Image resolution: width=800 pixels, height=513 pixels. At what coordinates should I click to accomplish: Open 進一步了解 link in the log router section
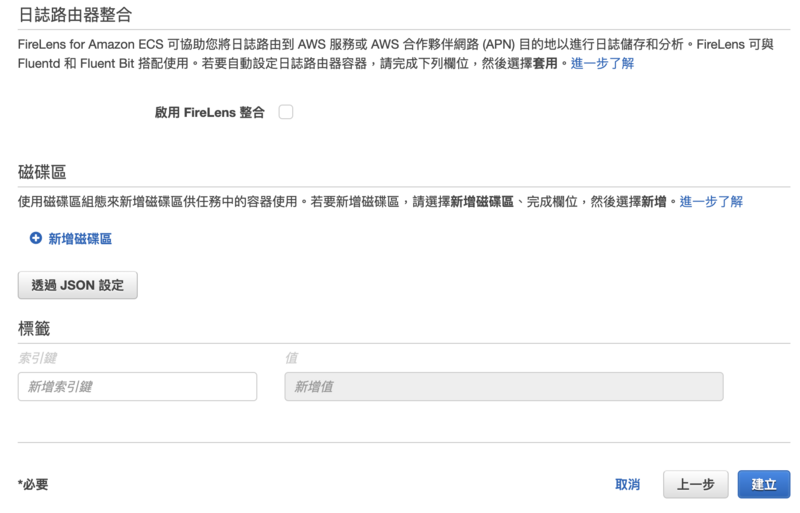[x=602, y=64]
